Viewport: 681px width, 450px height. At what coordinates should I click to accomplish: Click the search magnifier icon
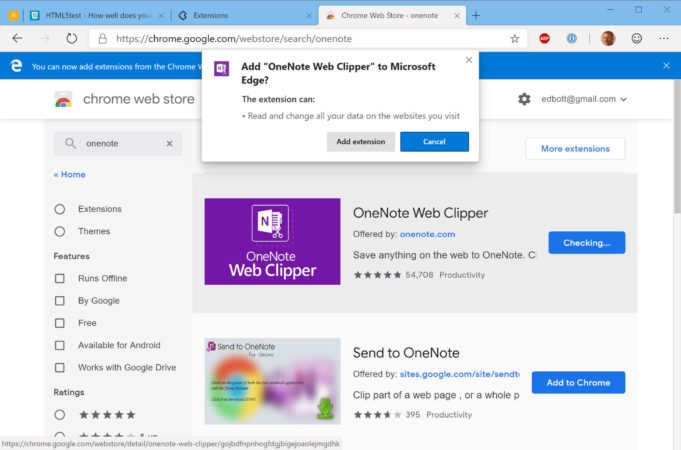(70, 143)
